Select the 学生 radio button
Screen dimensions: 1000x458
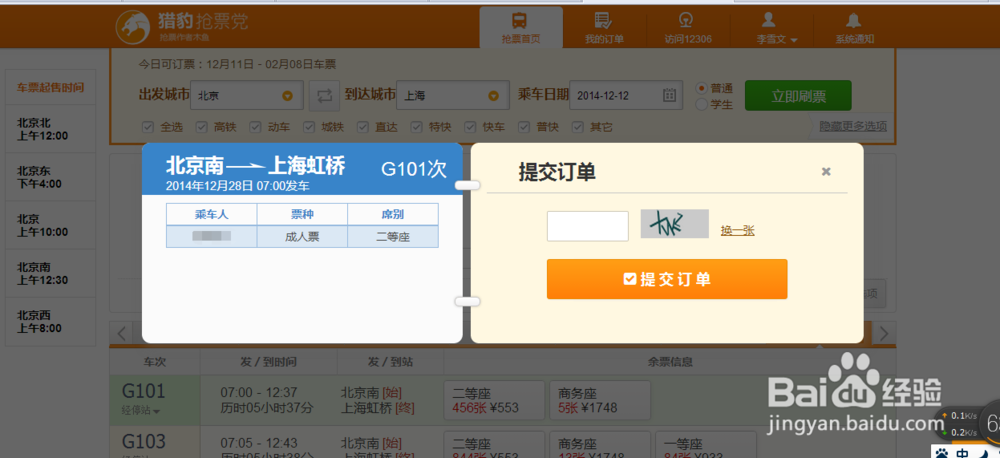click(702, 104)
